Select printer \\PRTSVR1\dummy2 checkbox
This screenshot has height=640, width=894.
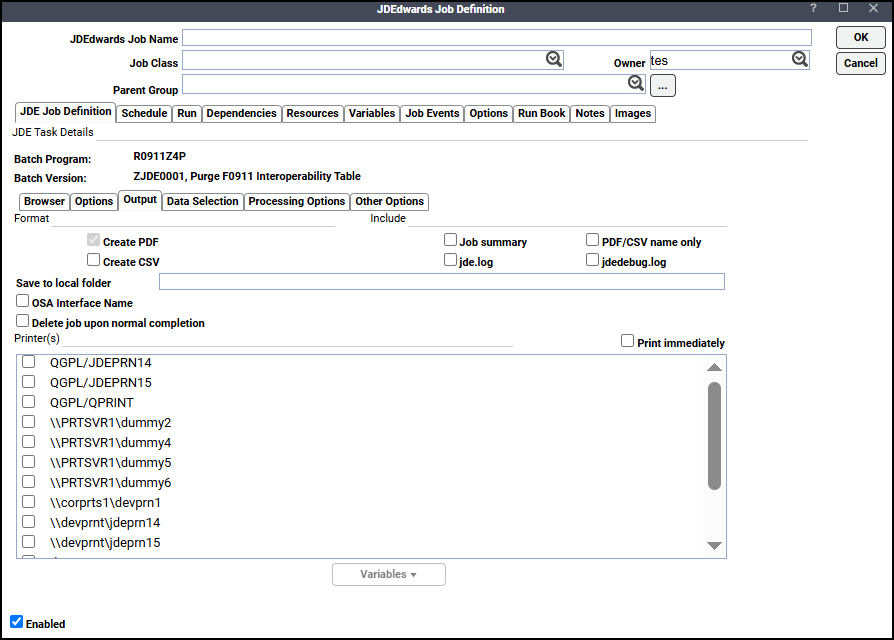pyautogui.click(x=29, y=422)
